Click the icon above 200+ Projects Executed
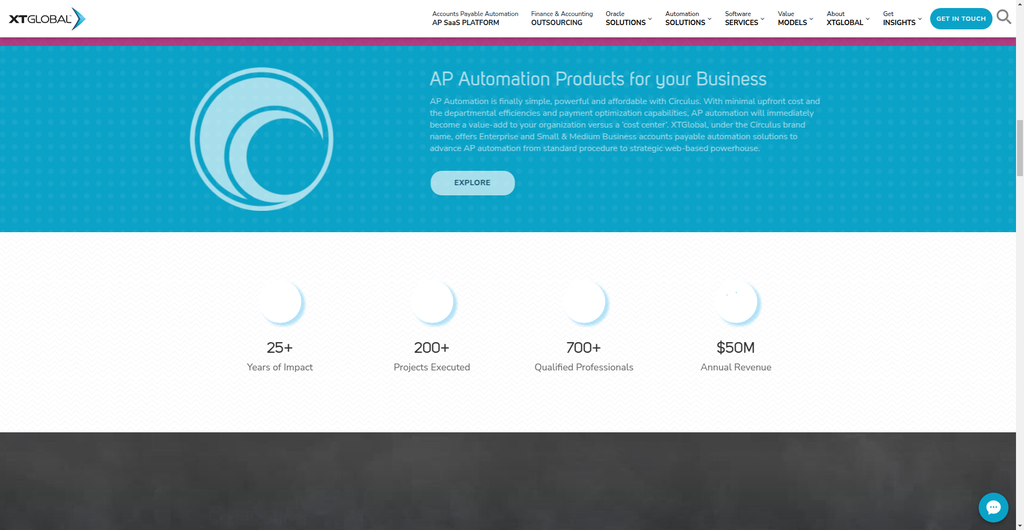1024x530 pixels. coord(432,302)
